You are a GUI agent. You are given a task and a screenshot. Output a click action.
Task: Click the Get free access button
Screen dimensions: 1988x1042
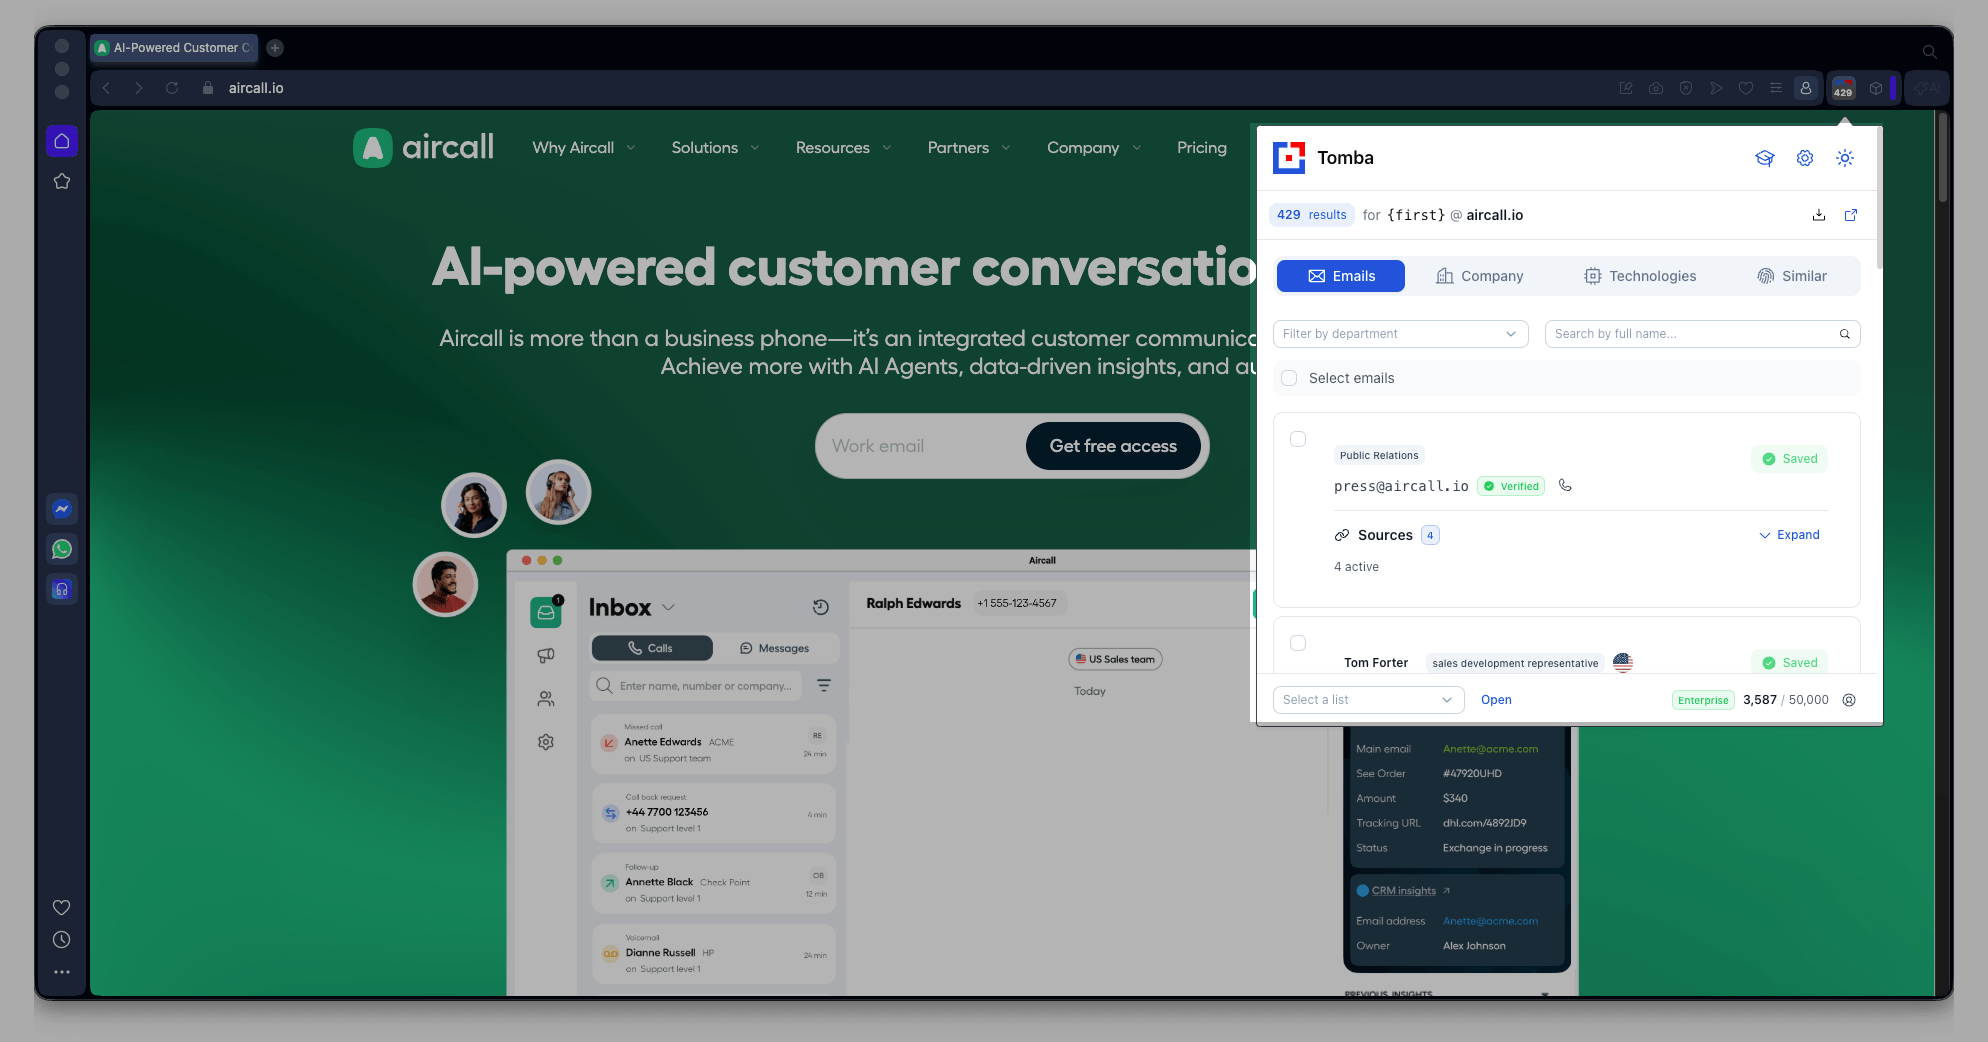click(x=1112, y=446)
